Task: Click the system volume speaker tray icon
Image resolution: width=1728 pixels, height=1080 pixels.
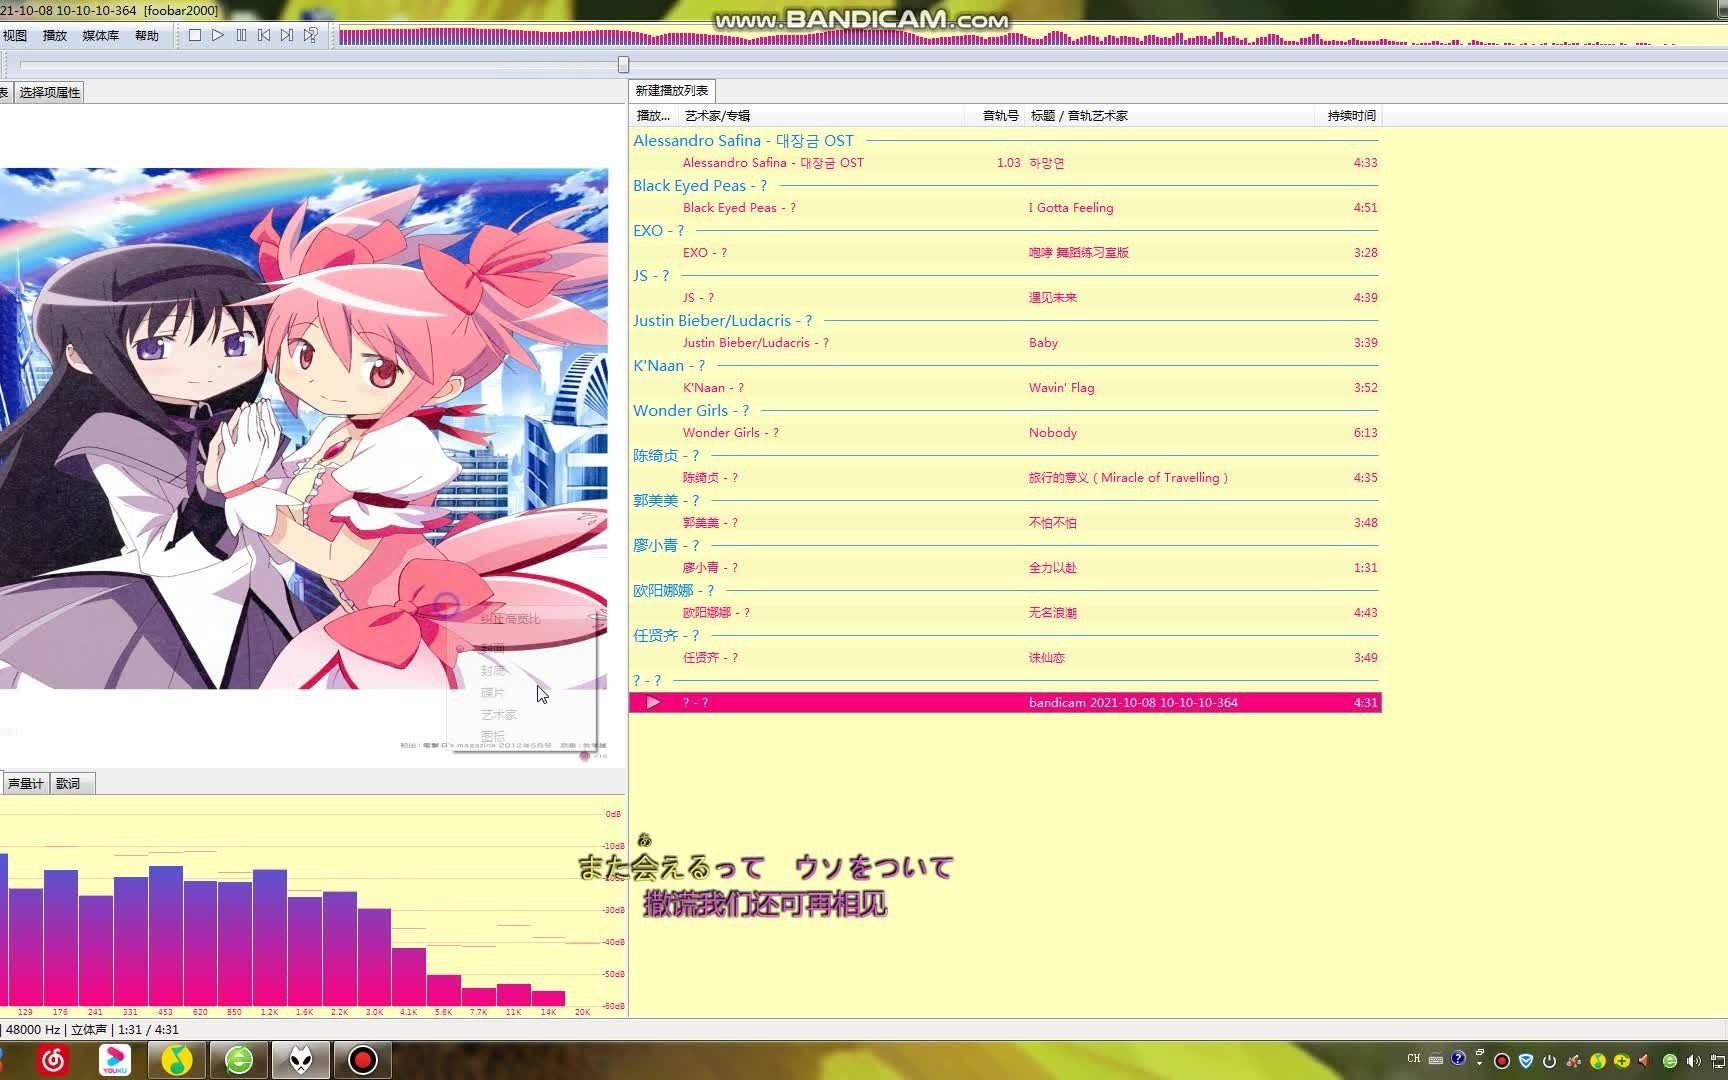Action: 1693,1061
